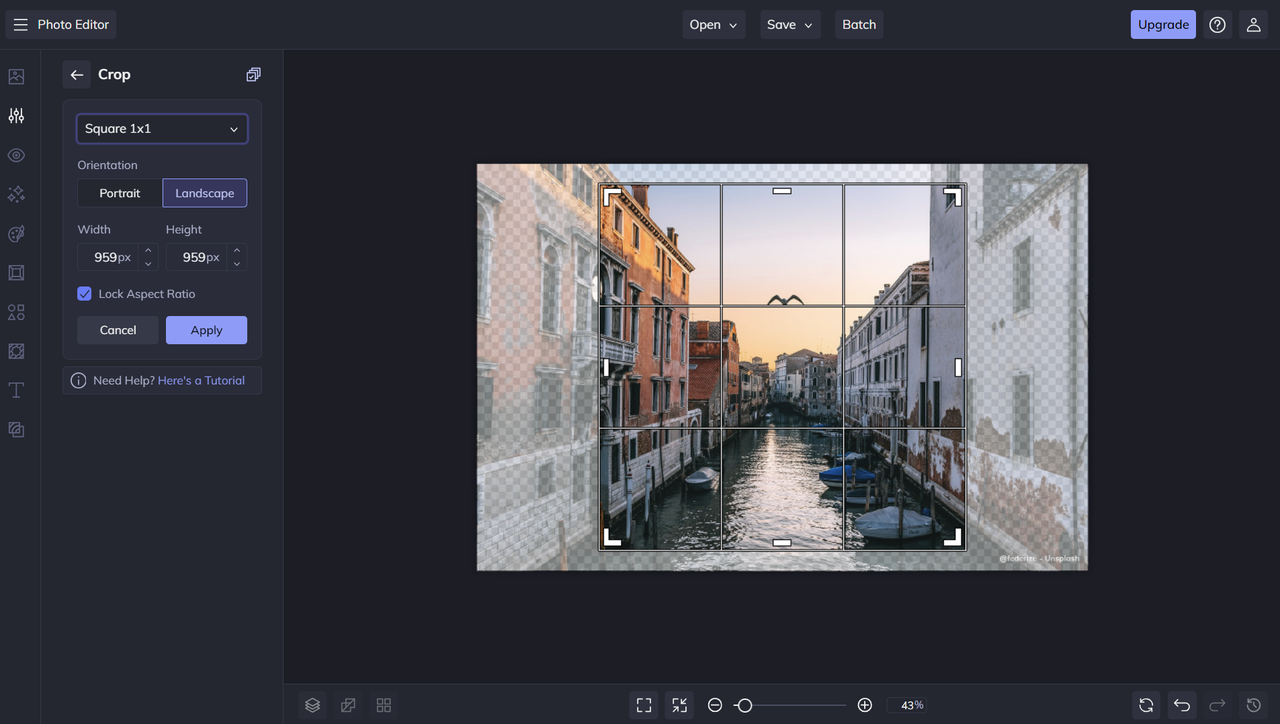Click the Orientation label
Image resolution: width=1280 pixels, height=724 pixels.
(x=108, y=165)
